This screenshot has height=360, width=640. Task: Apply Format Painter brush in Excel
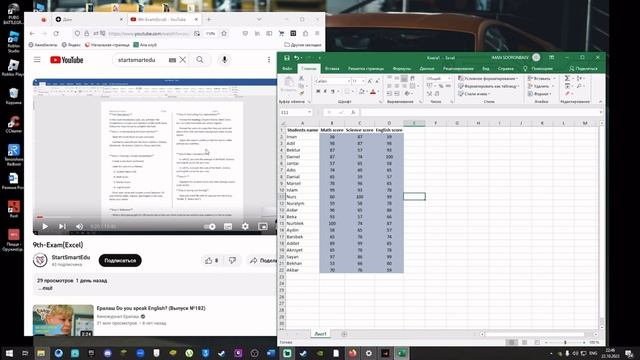301,93
